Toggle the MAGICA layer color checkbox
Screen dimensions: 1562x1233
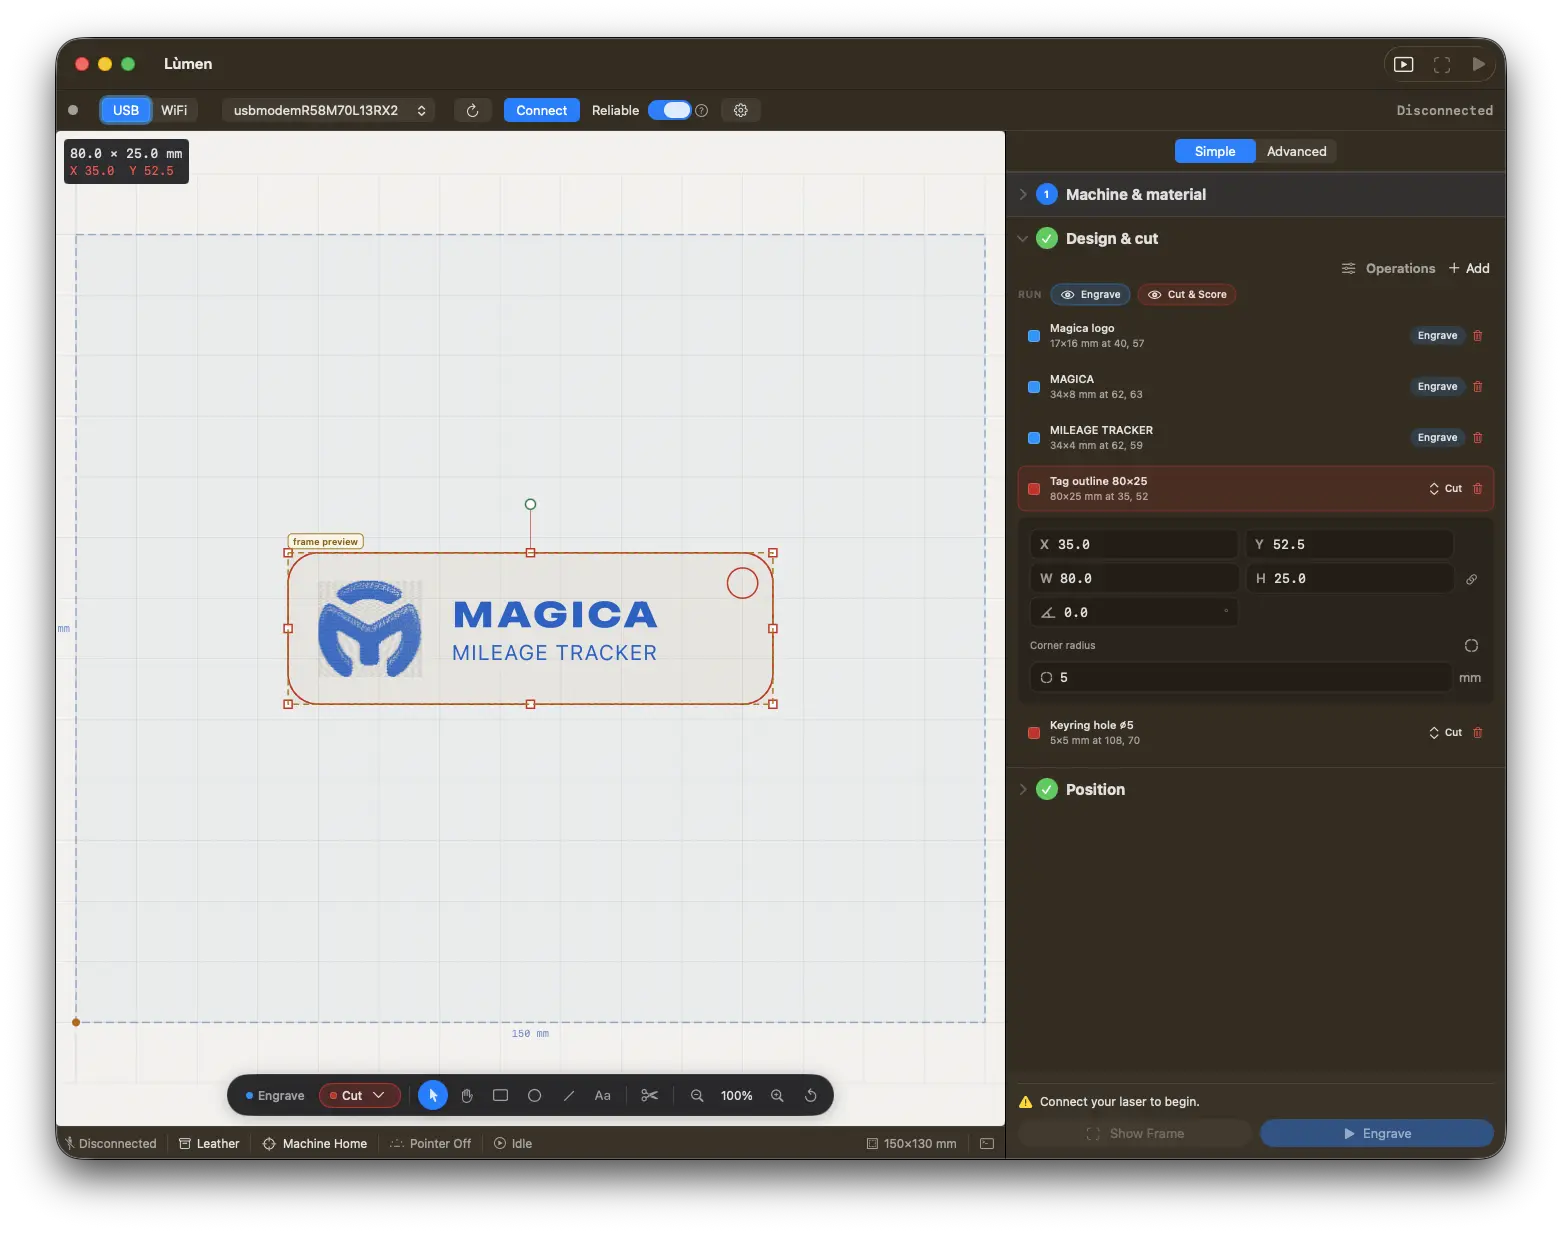(x=1034, y=387)
